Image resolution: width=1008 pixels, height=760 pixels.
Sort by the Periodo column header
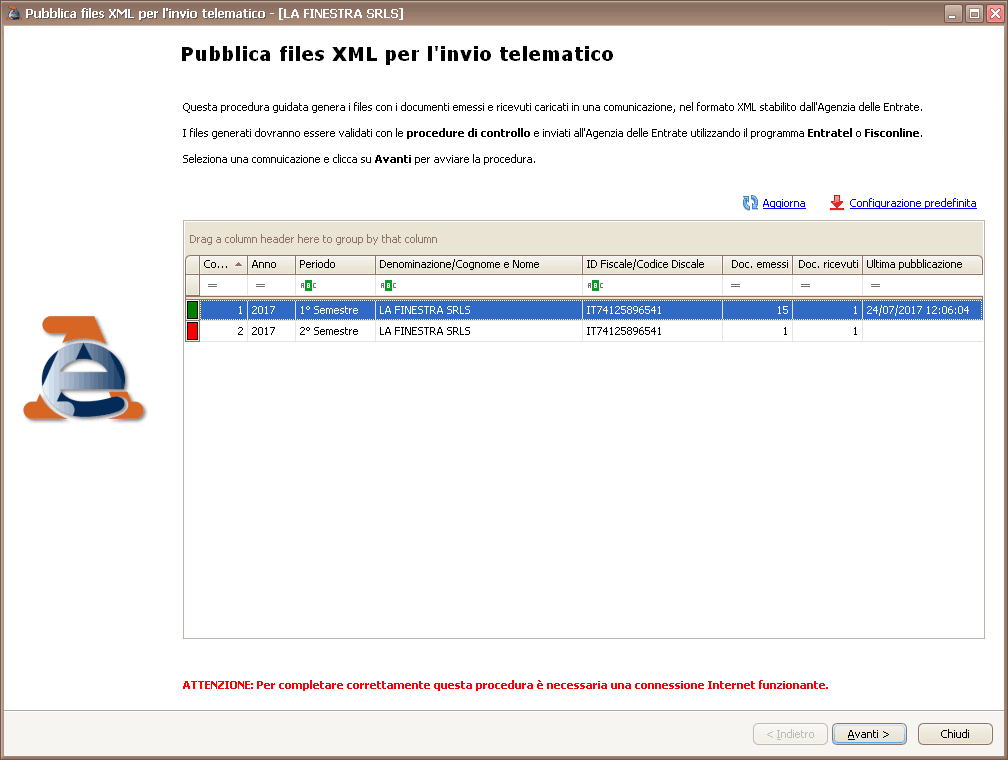click(x=335, y=264)
